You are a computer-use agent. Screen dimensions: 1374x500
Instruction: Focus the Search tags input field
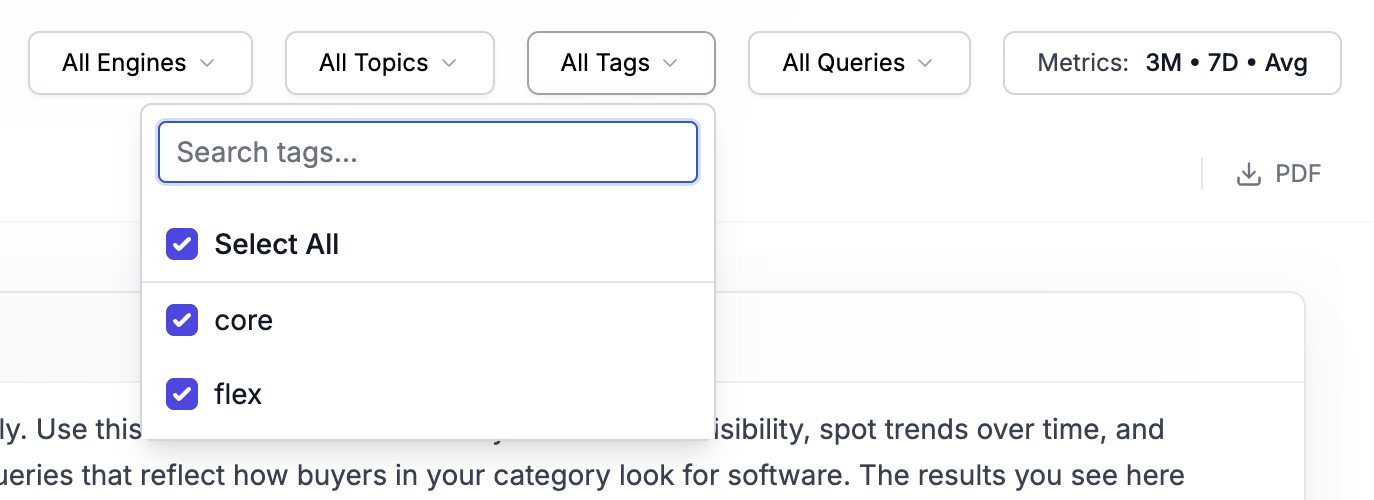coord(428,152)
